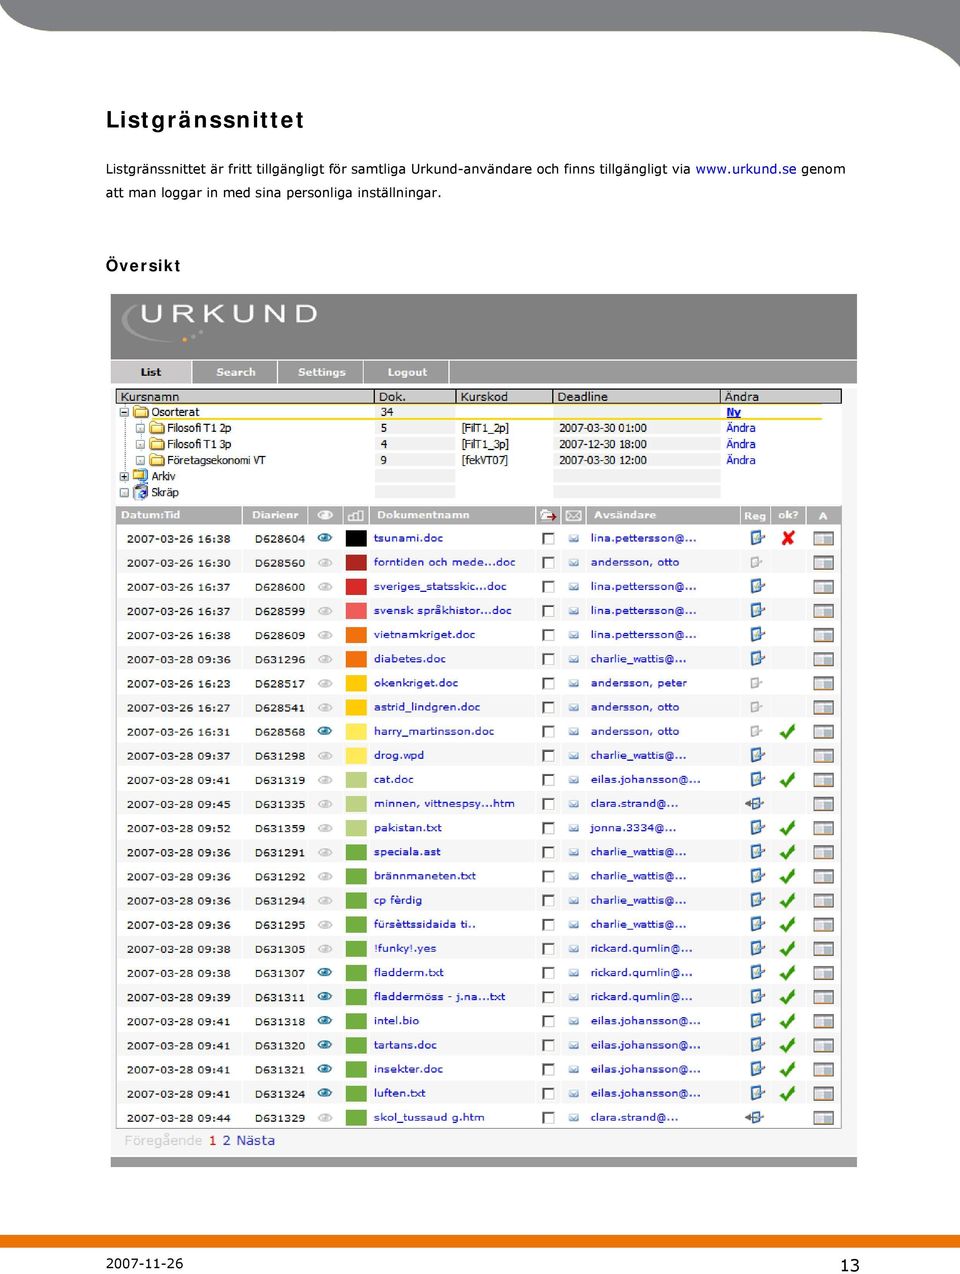Viewport: 960px width, 1274px height.
Task: Switch to the List tab
Action: click(151, 372)
